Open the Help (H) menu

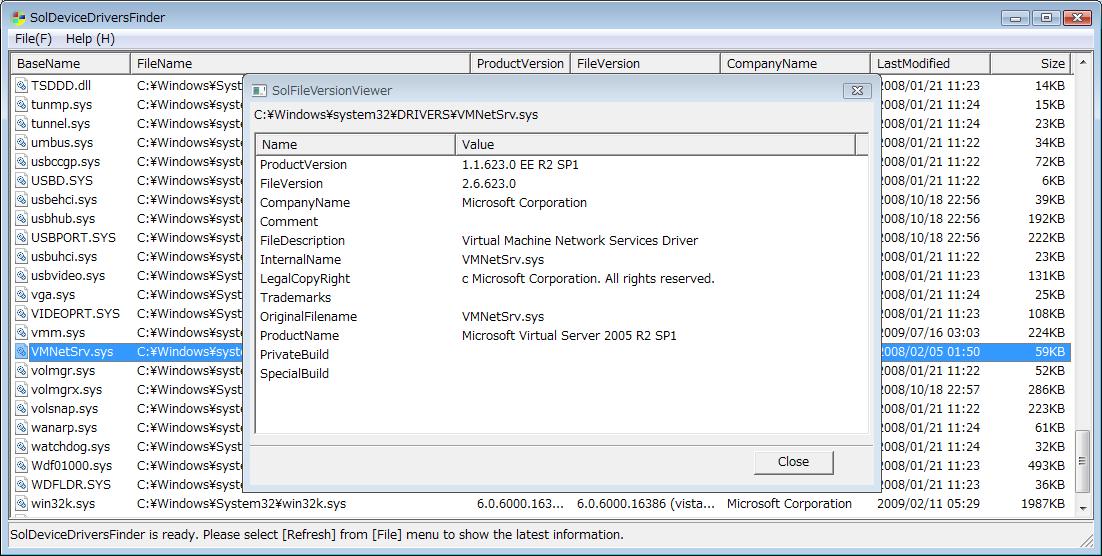(x=90, y=39)
